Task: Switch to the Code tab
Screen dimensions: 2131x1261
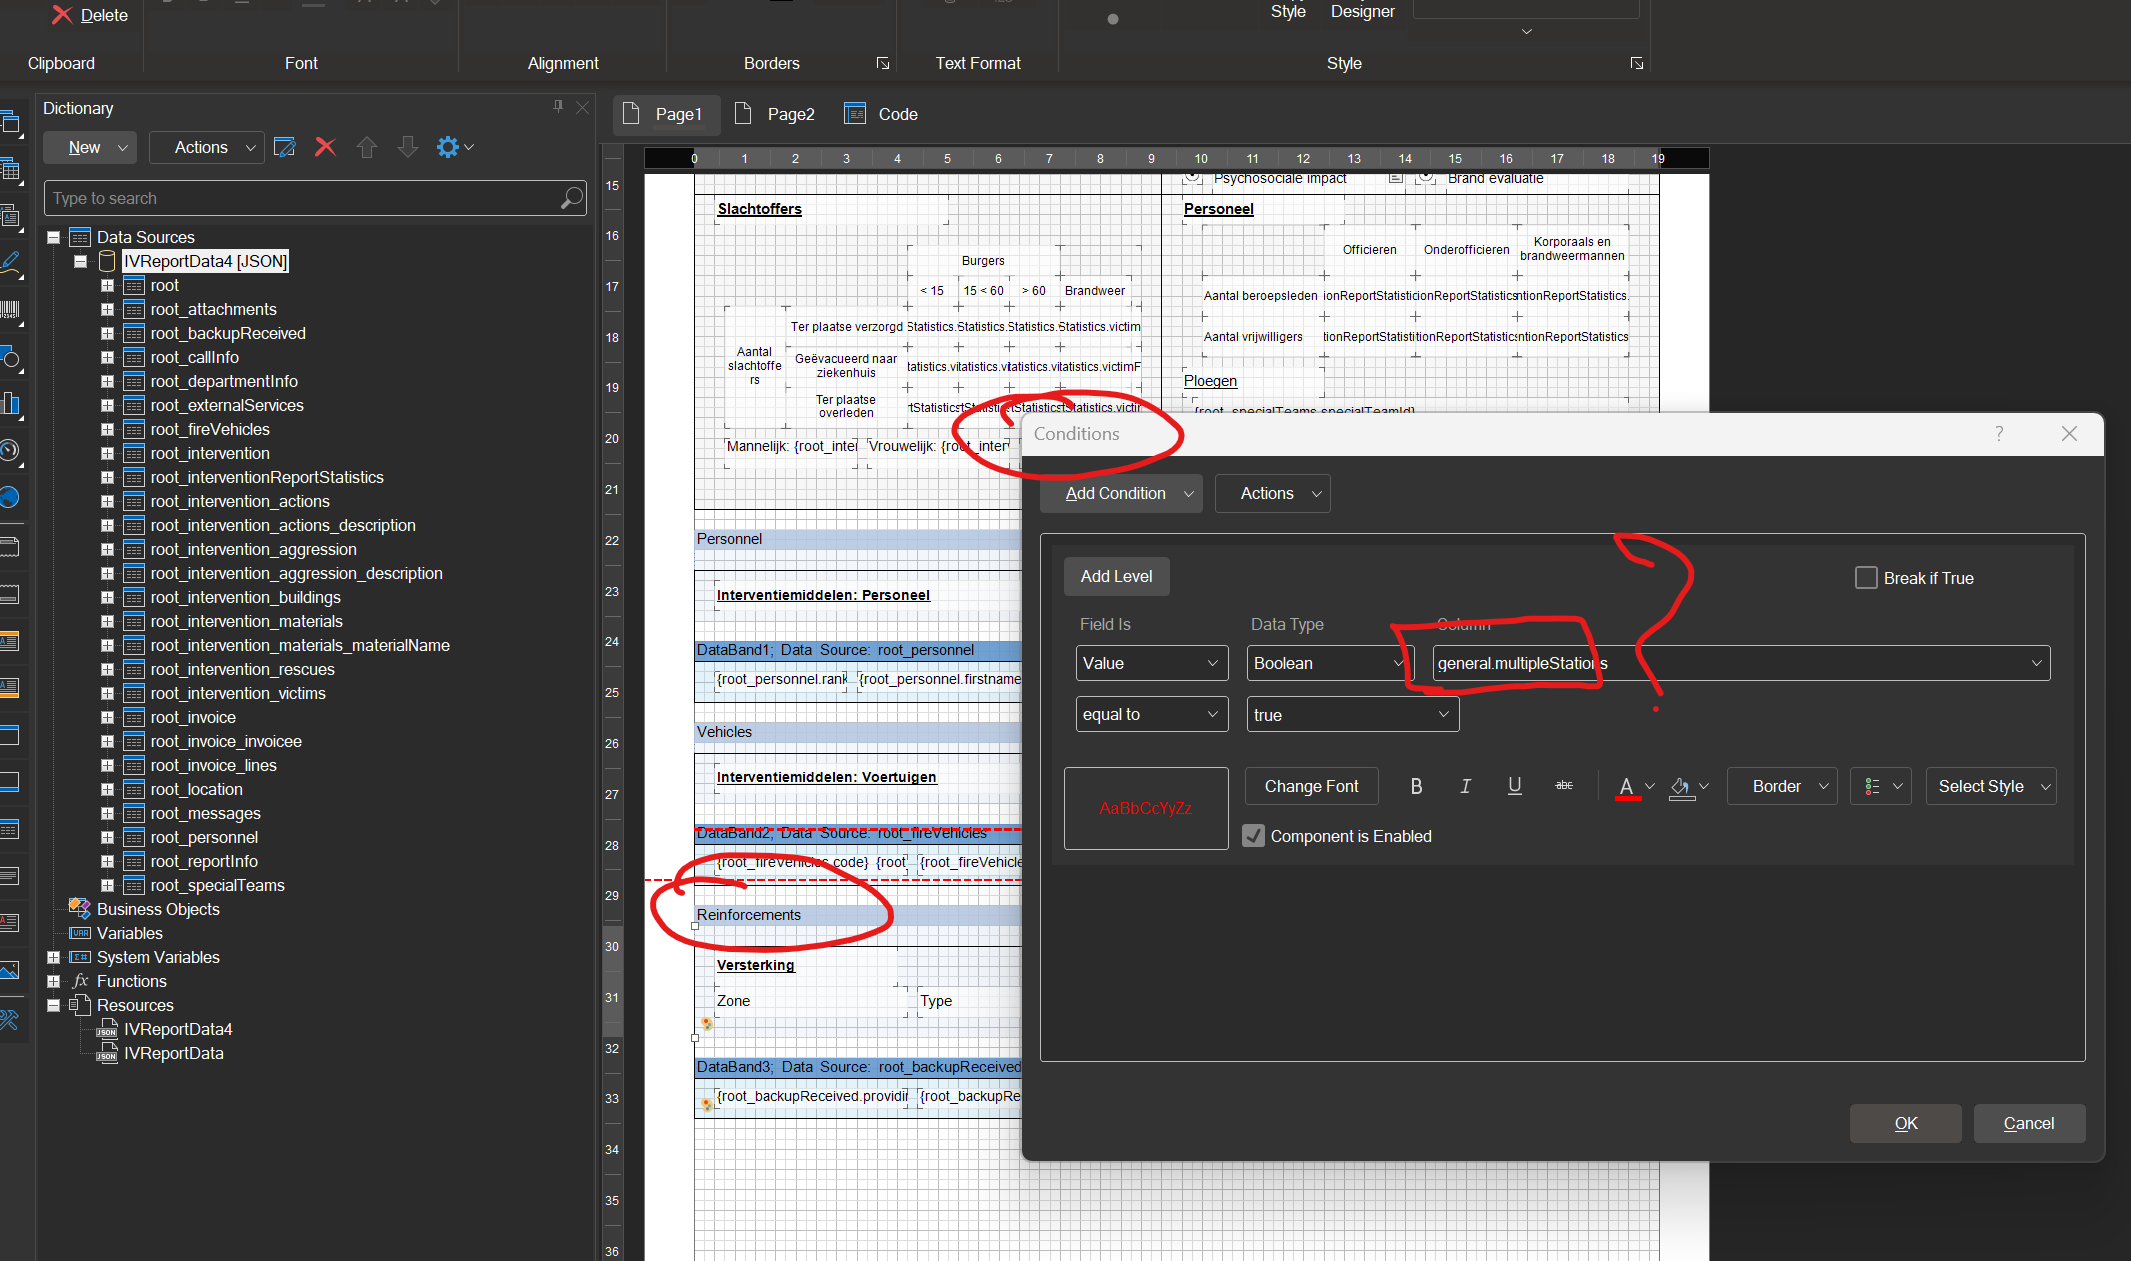Action: pos(882,114)
